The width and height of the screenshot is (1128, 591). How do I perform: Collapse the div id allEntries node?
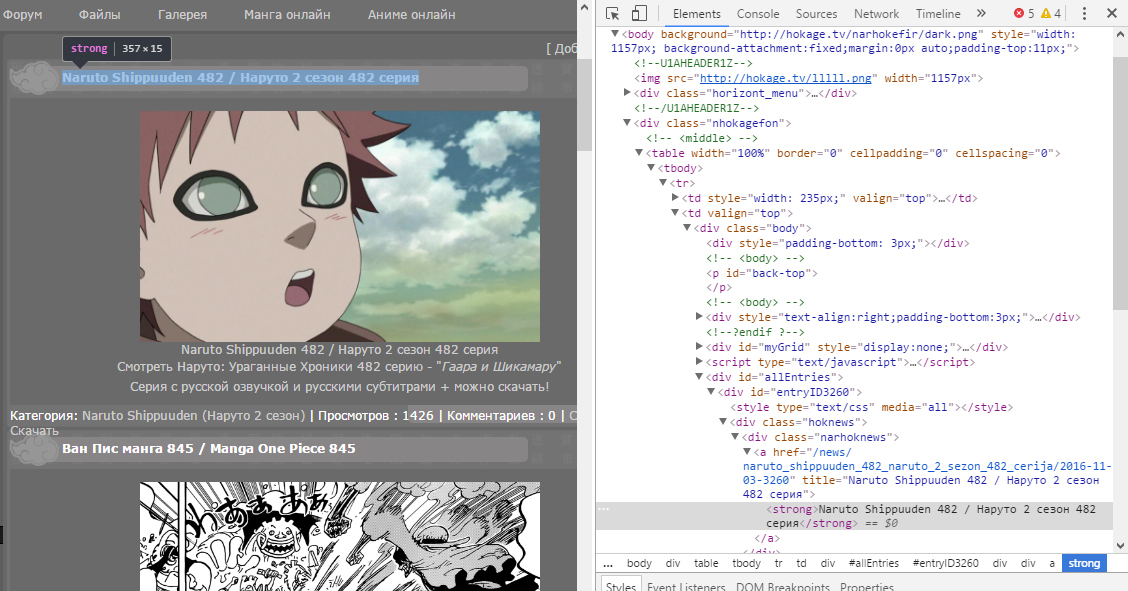click(x=699, y=377)
